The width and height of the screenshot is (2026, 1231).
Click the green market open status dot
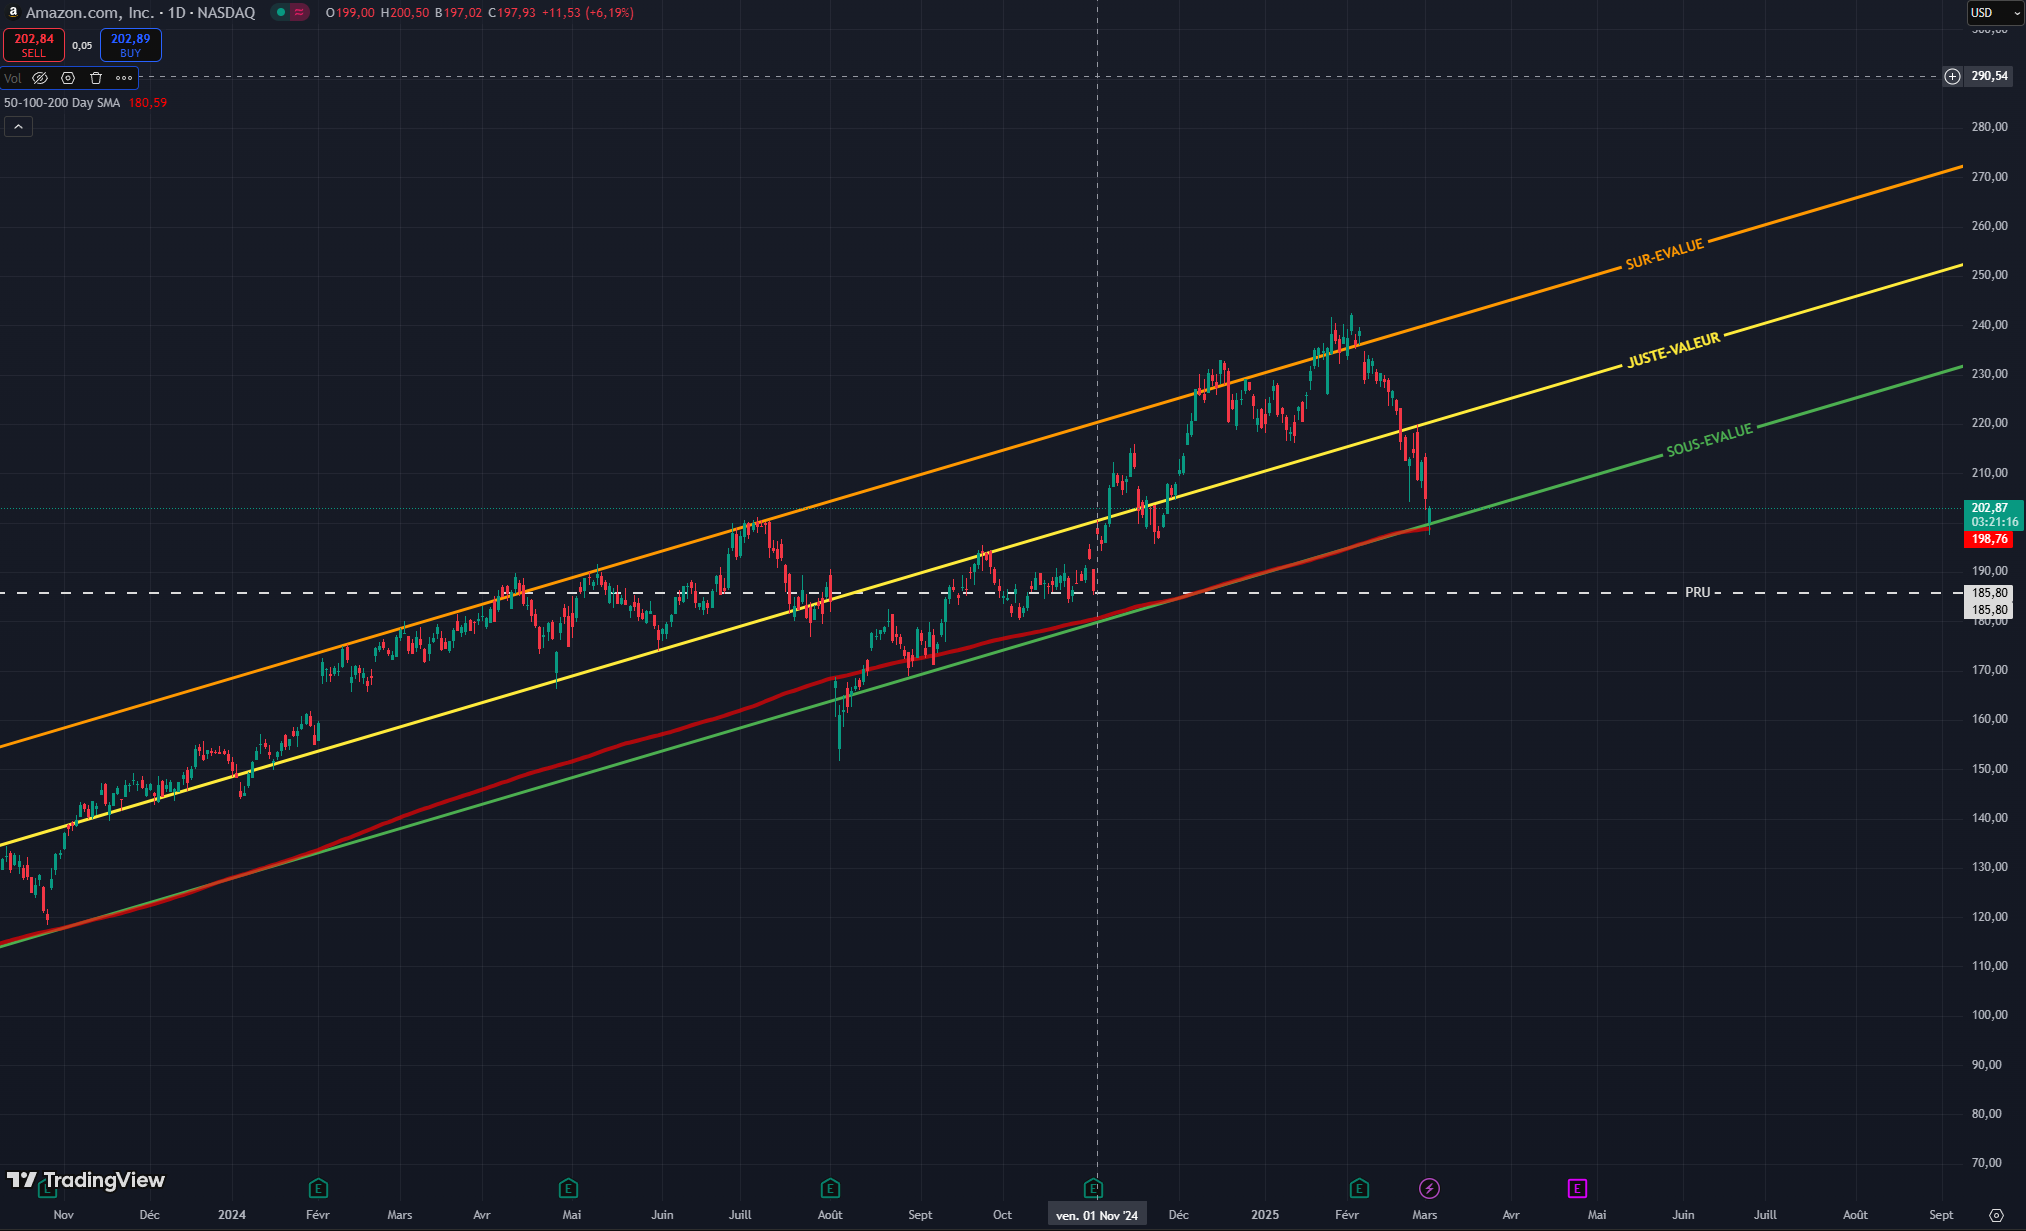281,12
